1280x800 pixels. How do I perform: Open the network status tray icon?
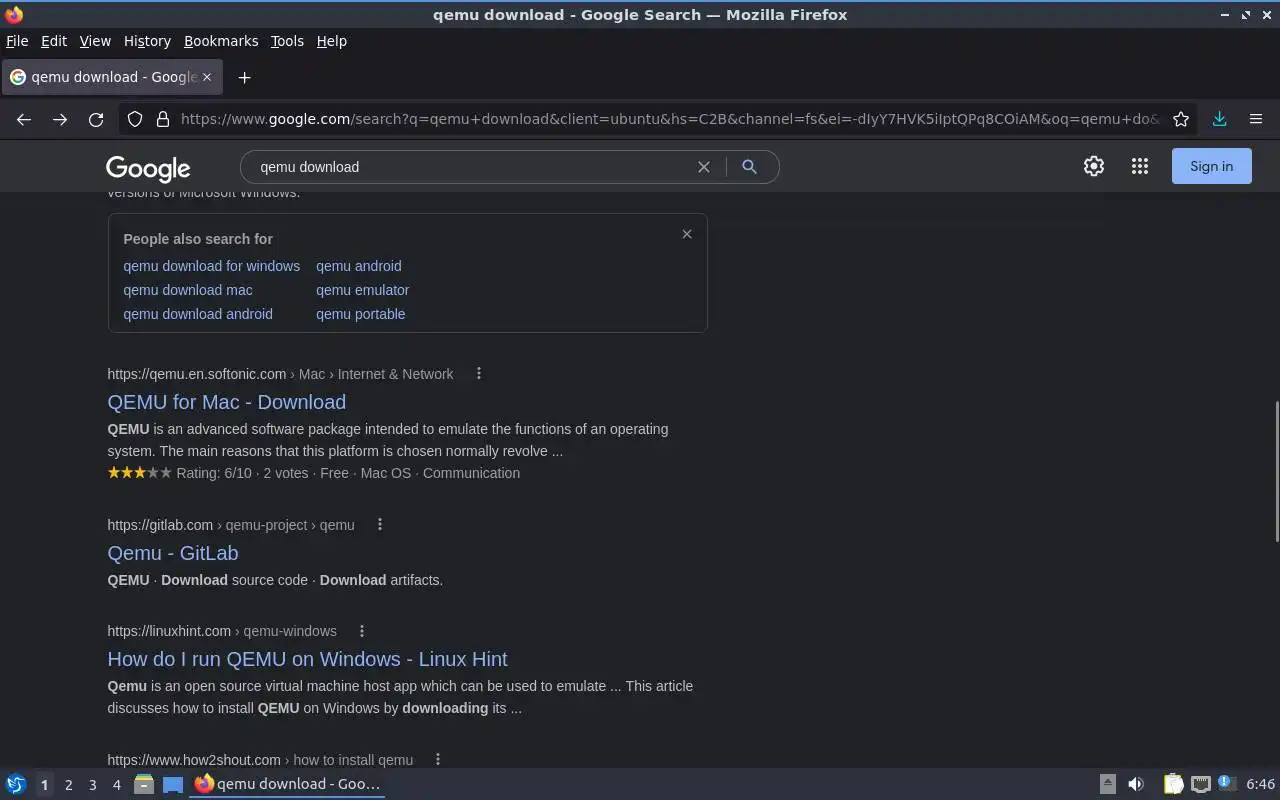tap(1201, 784)
